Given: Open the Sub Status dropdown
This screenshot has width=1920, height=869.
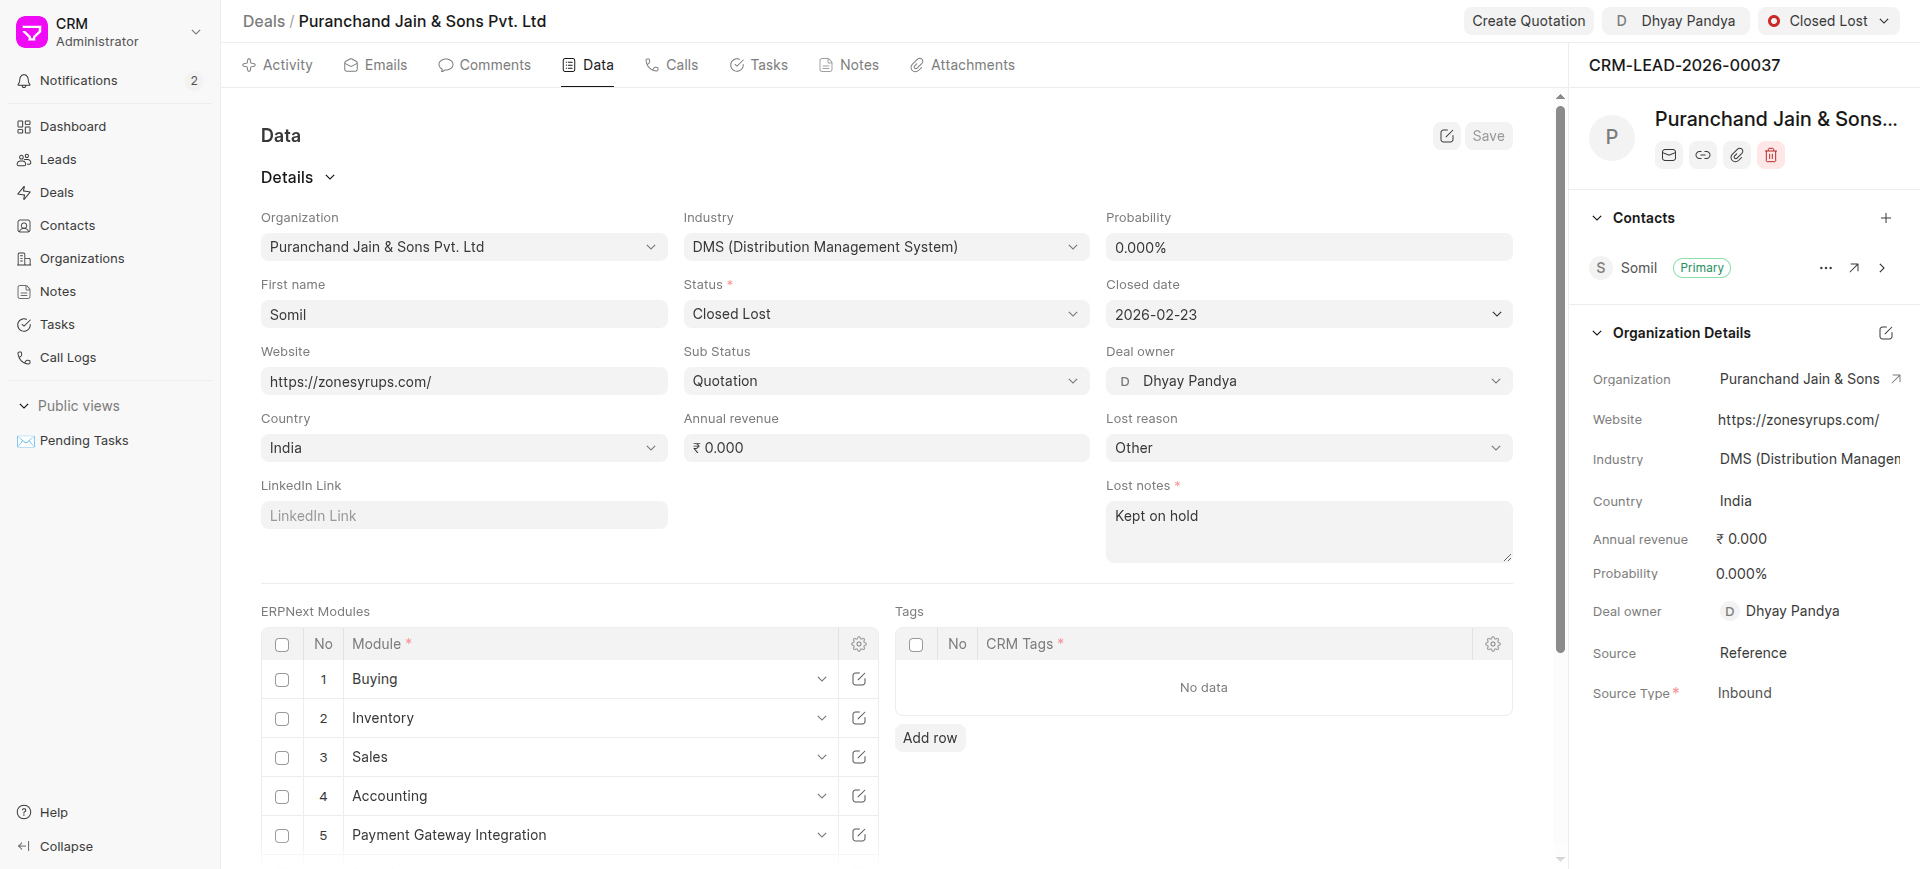Looking at the screenshot, I should pos(885,381).
